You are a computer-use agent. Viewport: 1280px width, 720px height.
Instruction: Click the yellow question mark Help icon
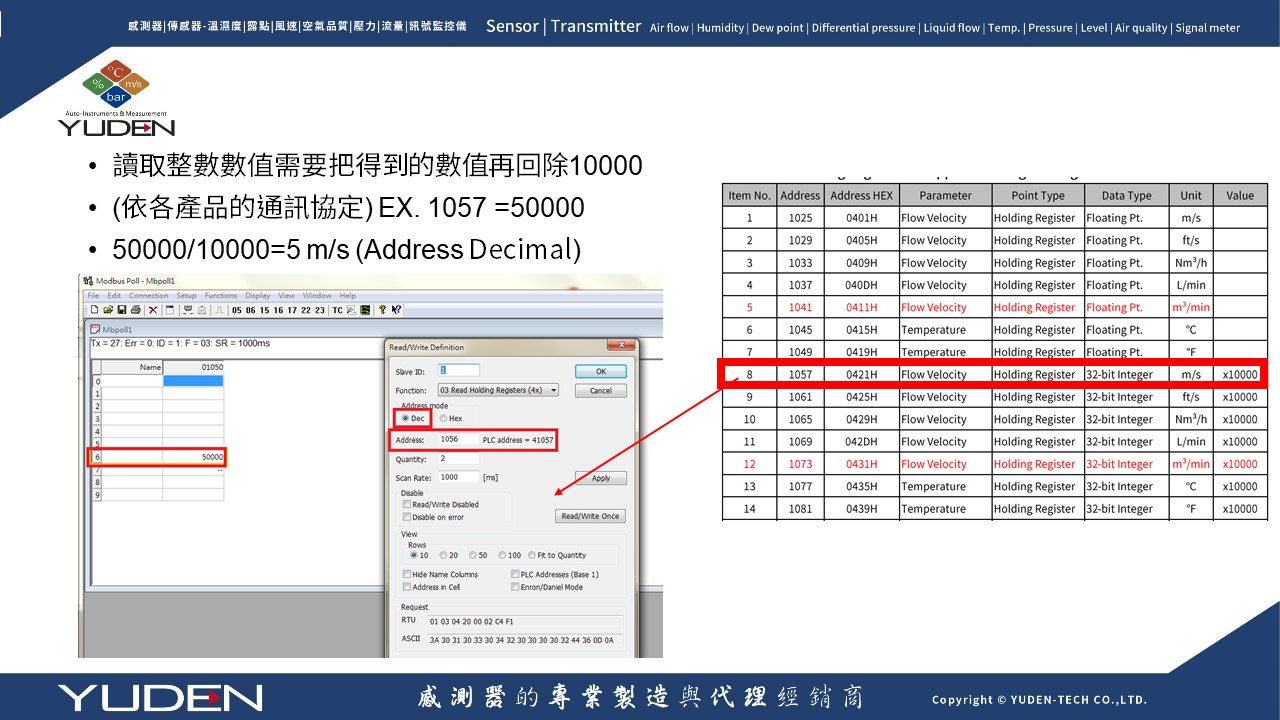pos(382,310)
